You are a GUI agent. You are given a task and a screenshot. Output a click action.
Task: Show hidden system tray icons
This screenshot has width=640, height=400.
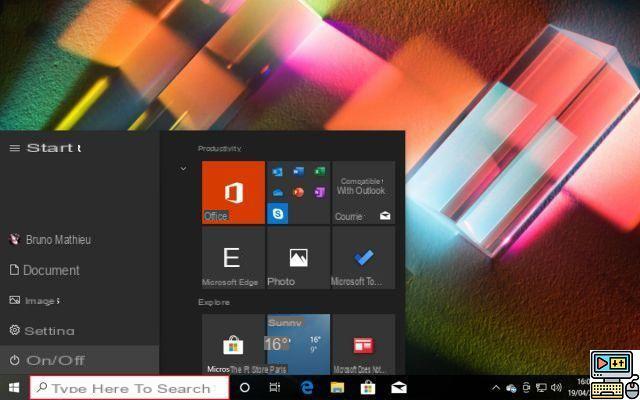(496, 388)
